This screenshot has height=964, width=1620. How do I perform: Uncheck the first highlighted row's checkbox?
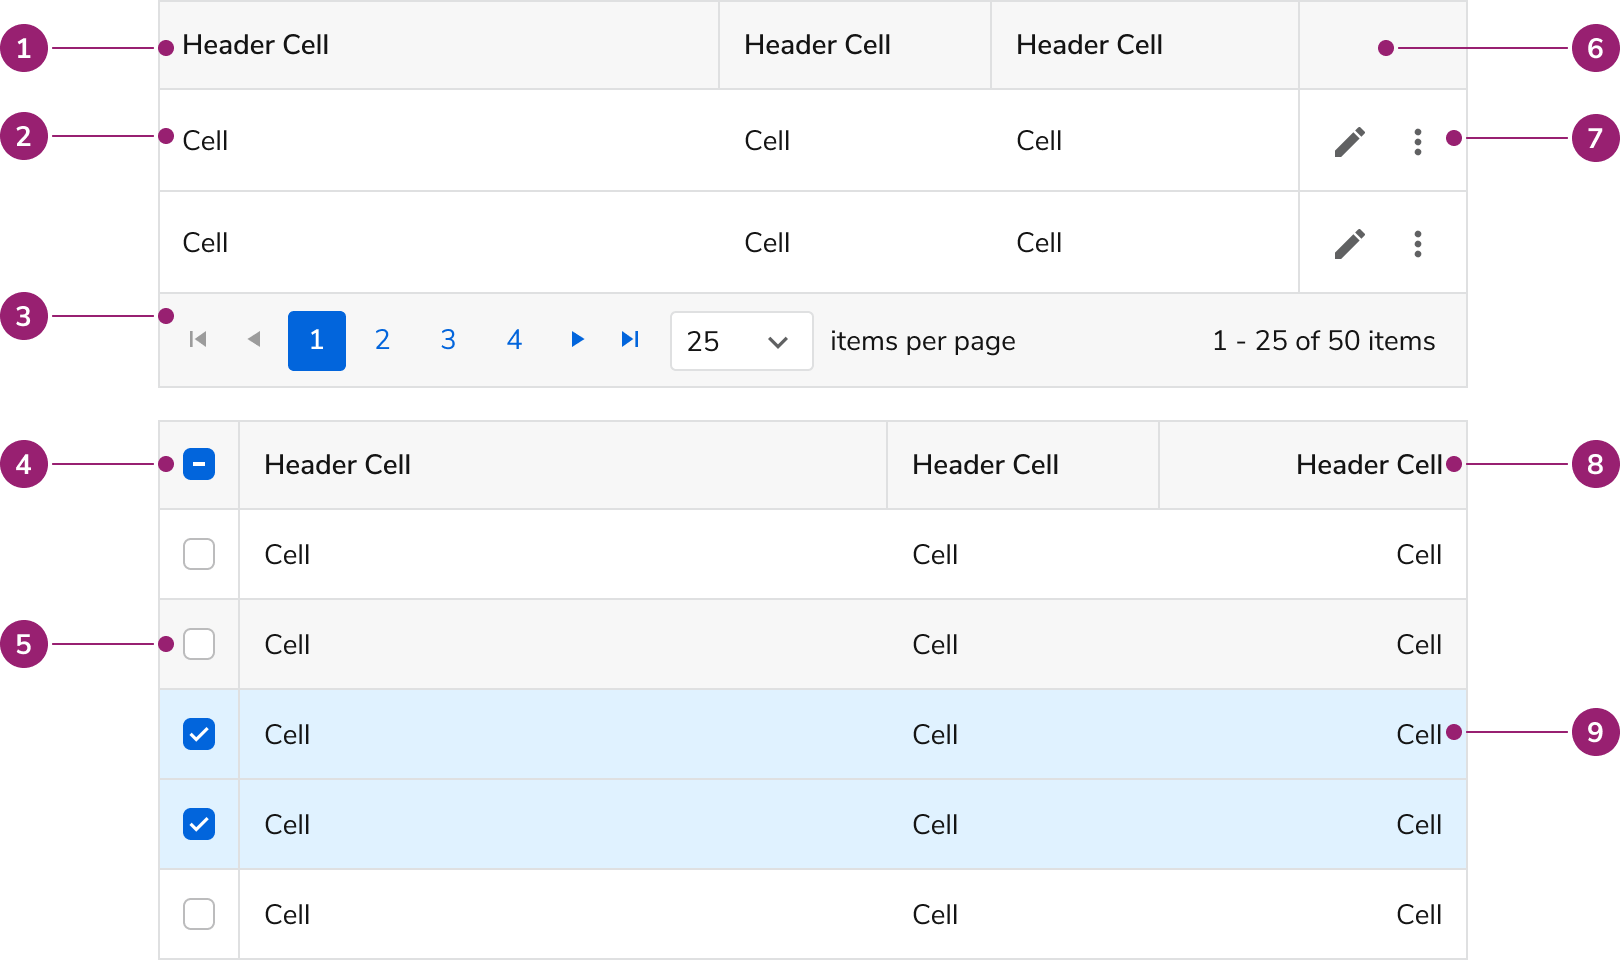click(x=199, y=734)
